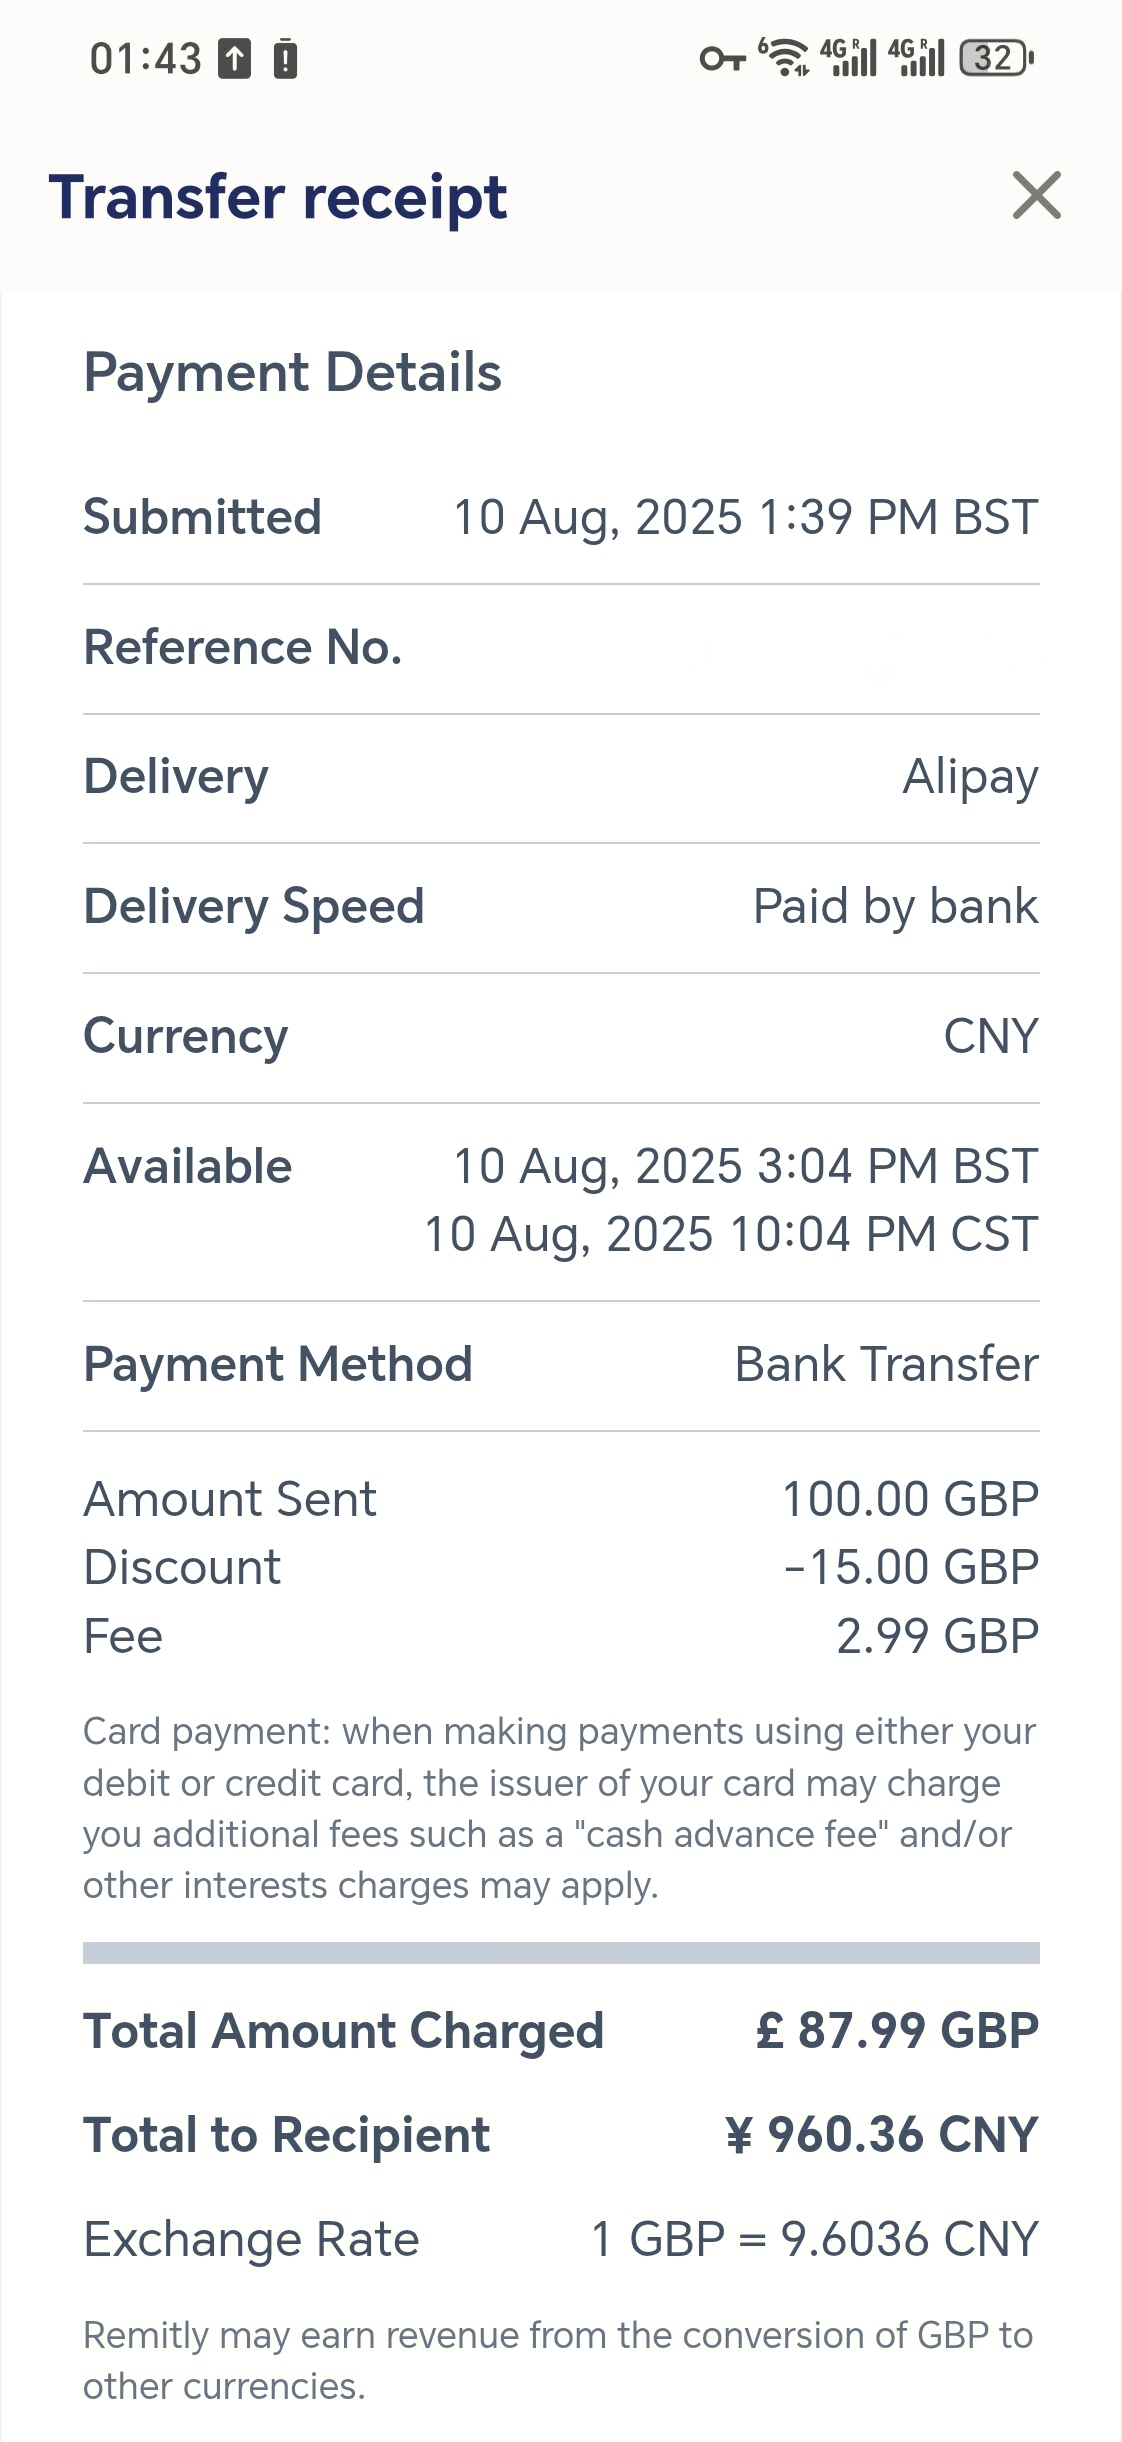Tap the -15.00 GBP discount amount
The width and height of the screenshot is (1122, 2442).
coord(912,1568)
